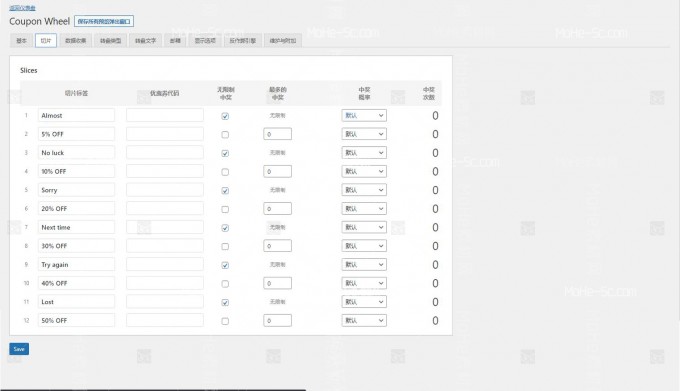
Task: Expand win chance dropdown for Lost row
Action: 364,302
